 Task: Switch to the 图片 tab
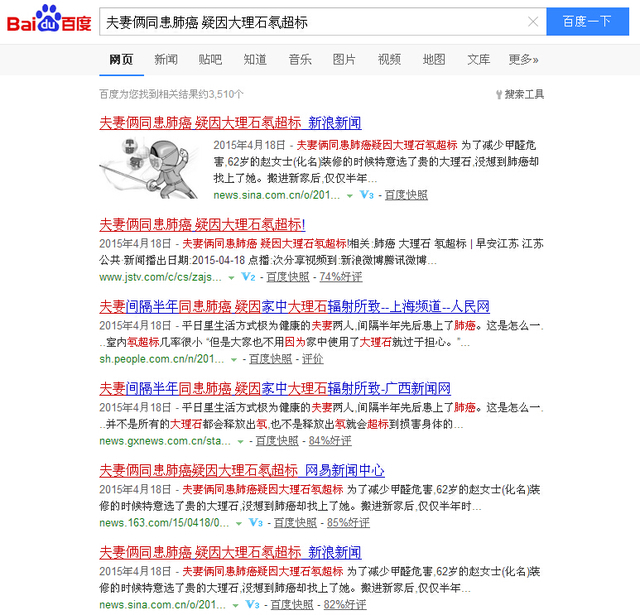click(x=344, y=60)
